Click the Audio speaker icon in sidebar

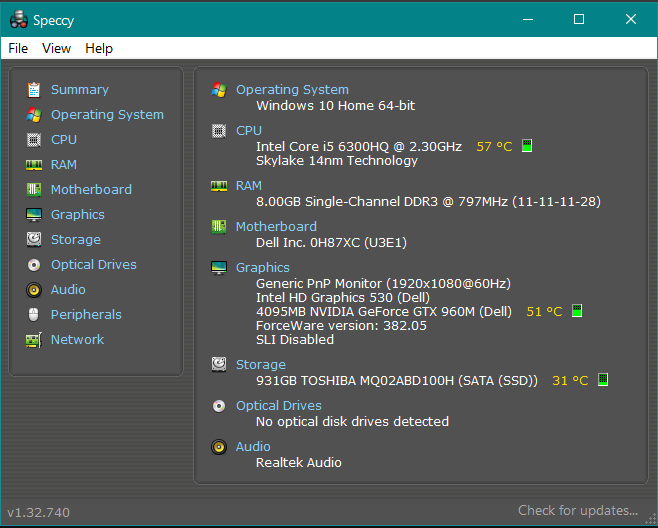(34, 290)
